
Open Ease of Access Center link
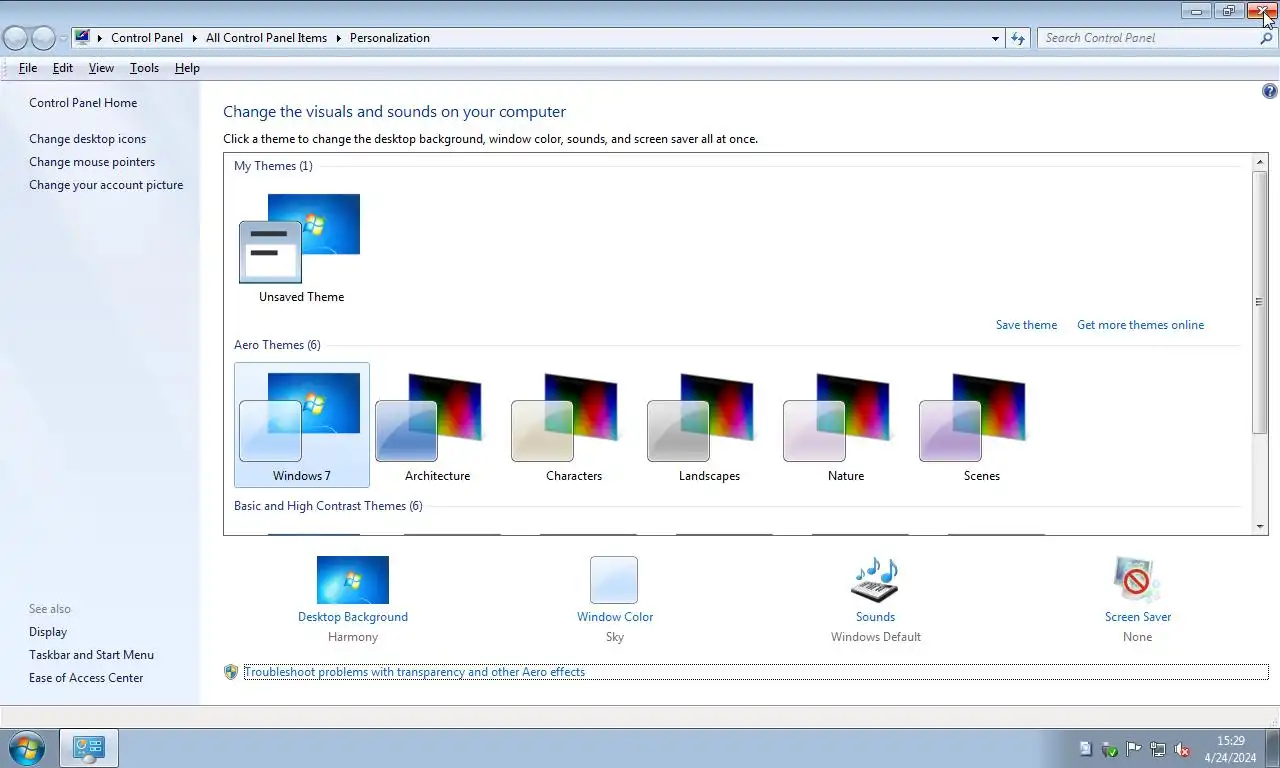[x=86, y=678]
